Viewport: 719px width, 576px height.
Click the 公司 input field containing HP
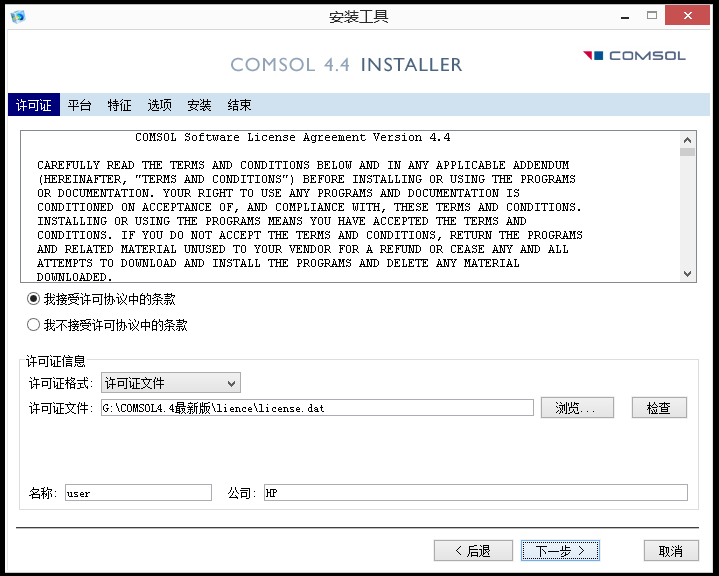coord(476,493)
